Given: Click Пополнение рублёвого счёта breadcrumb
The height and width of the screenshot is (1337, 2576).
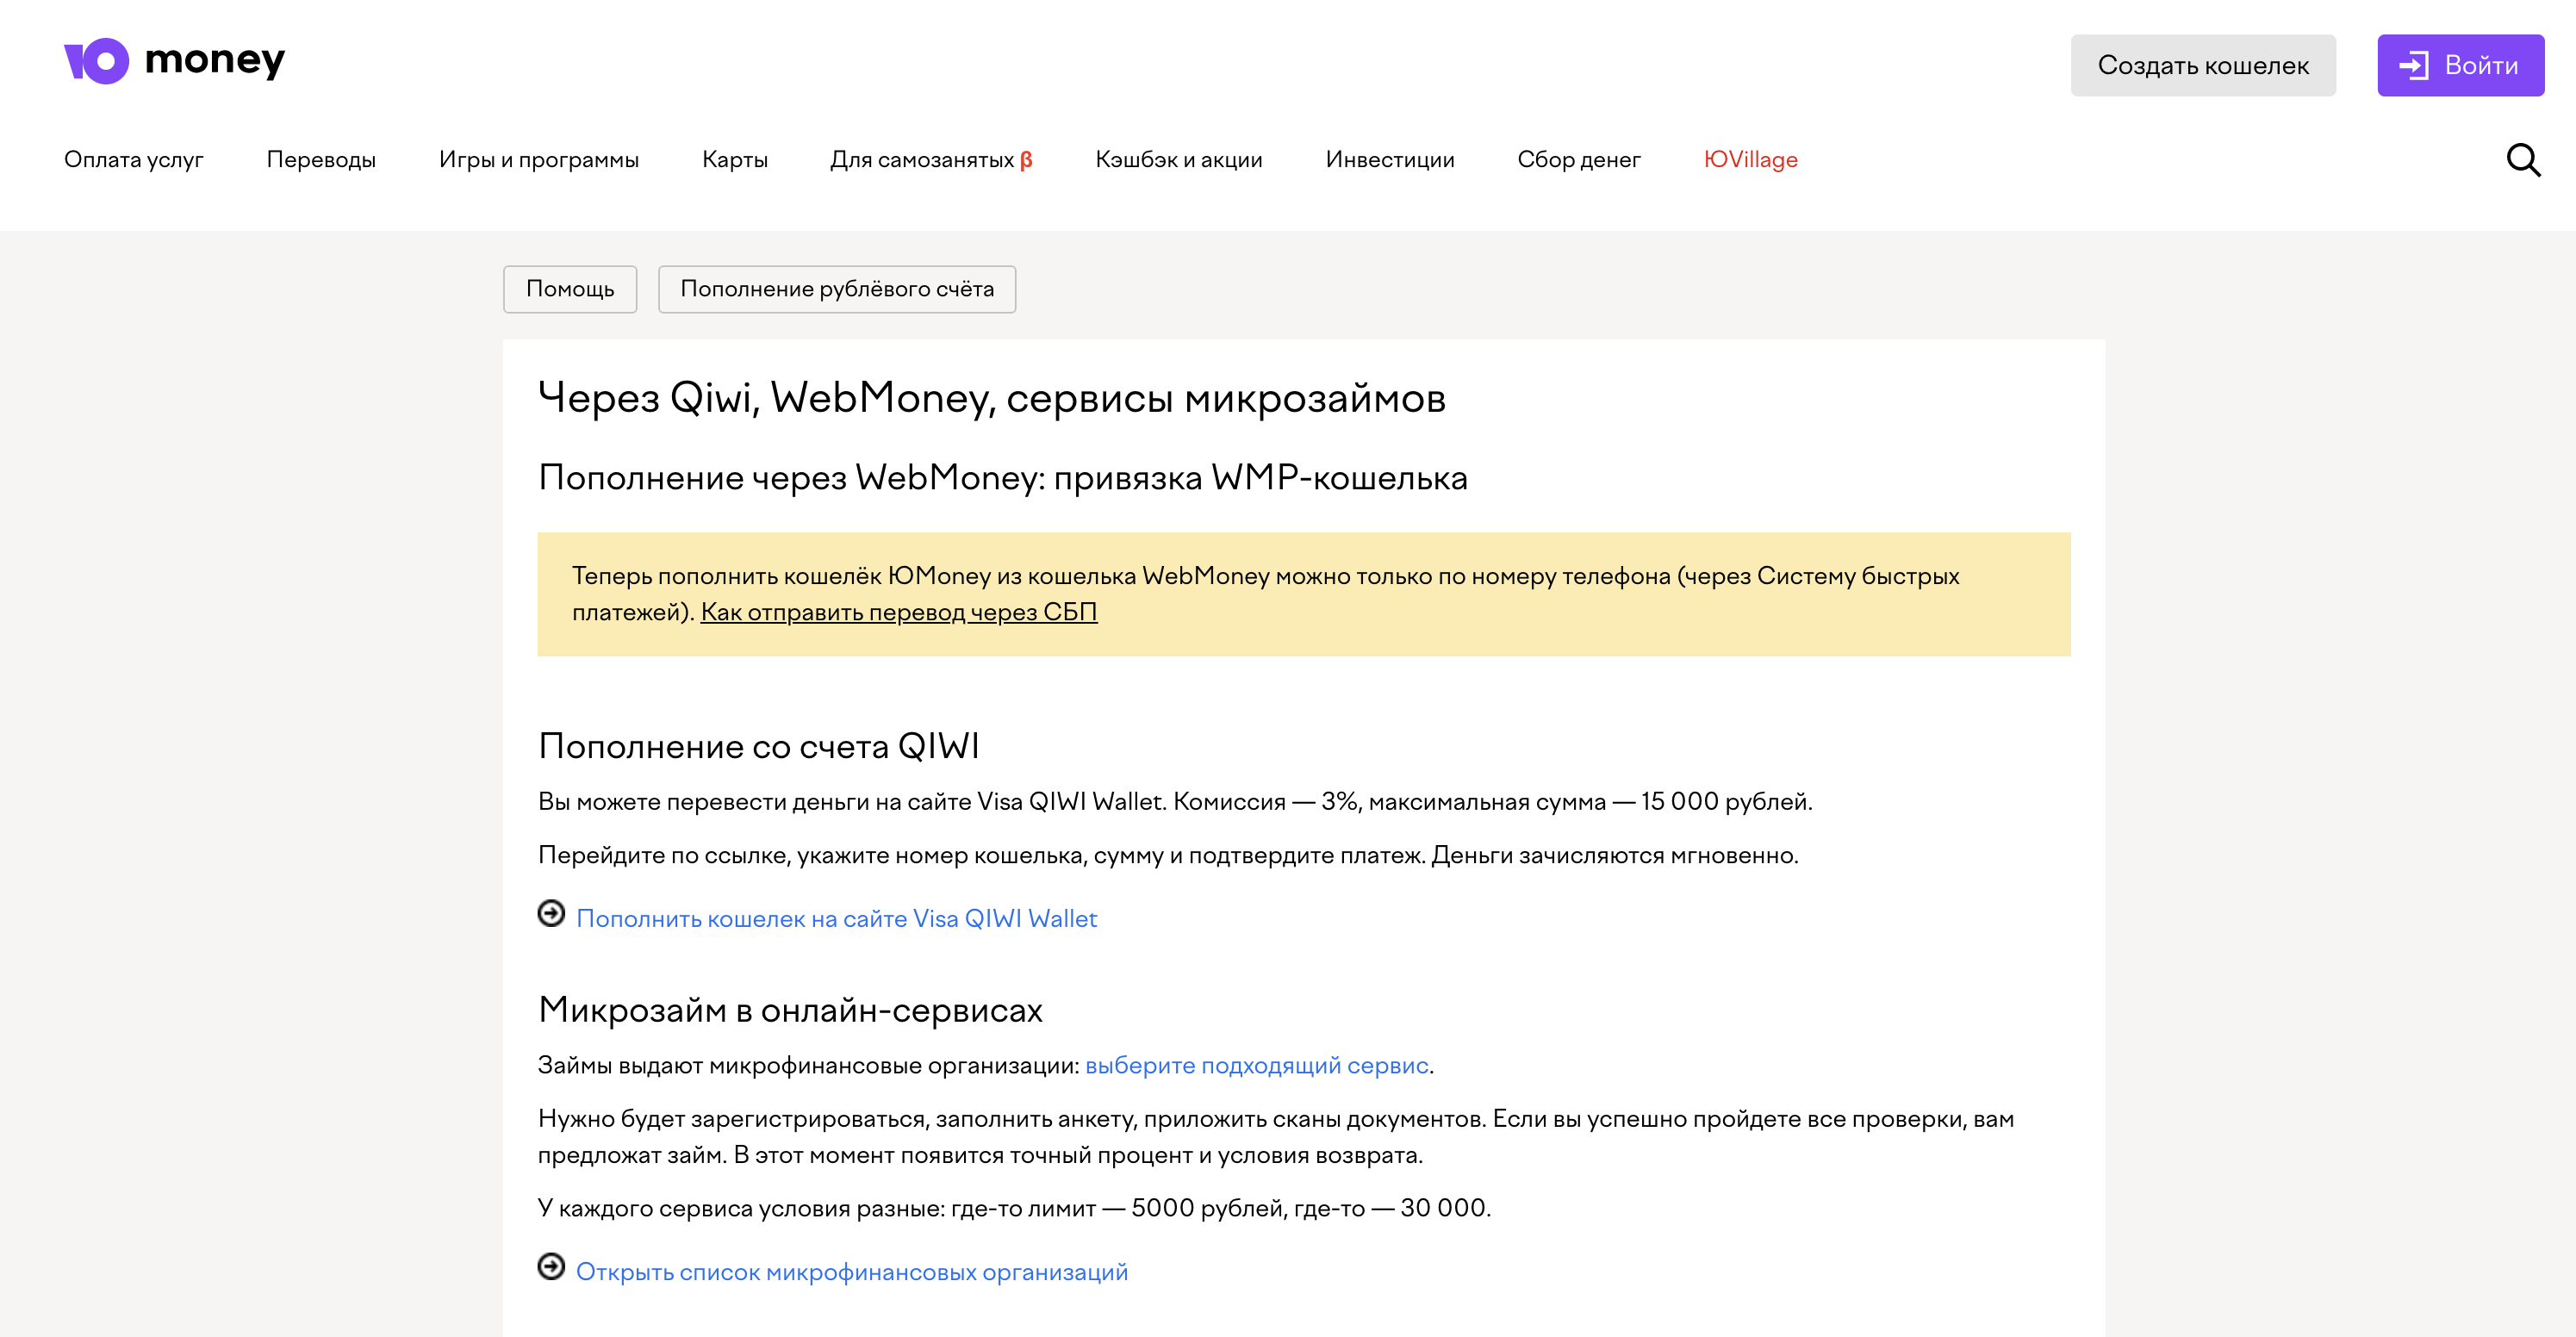Looking at the screenshot, I should click(837, 289).
